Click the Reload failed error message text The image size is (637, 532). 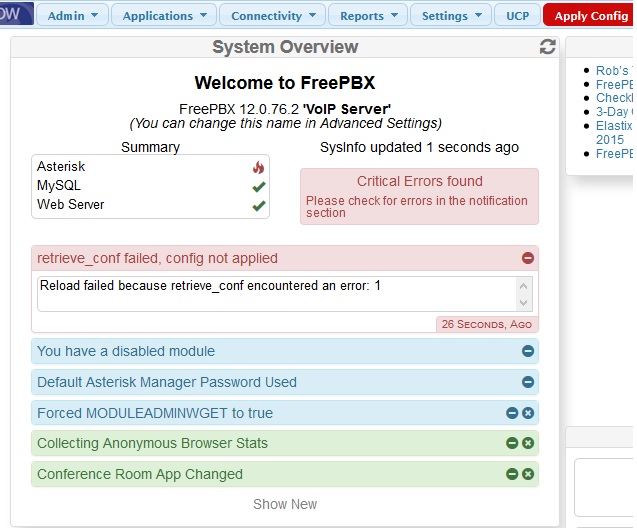[x=210, y=285]
